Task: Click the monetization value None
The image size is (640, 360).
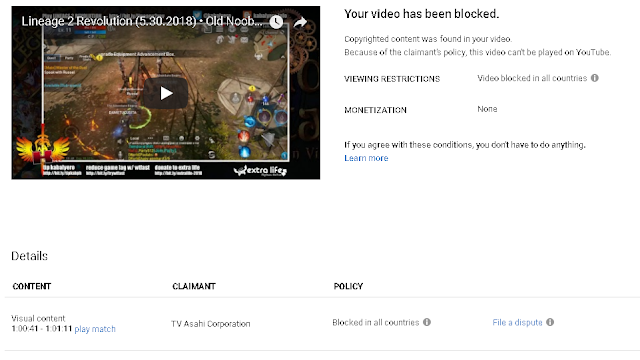Action: point(487,109)
